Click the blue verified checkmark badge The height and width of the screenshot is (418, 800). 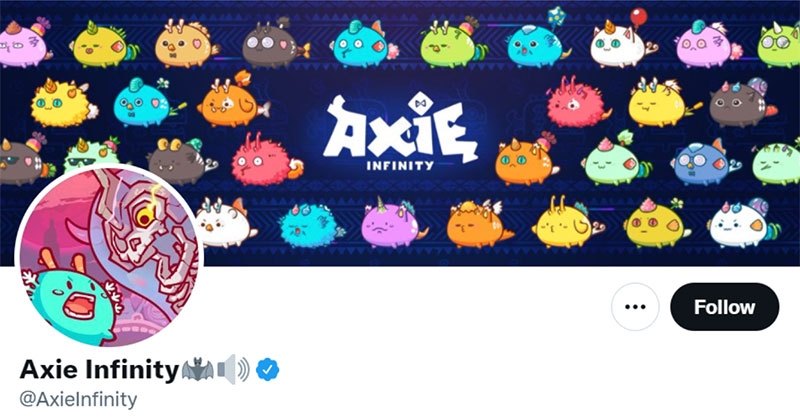coord(267,370)
